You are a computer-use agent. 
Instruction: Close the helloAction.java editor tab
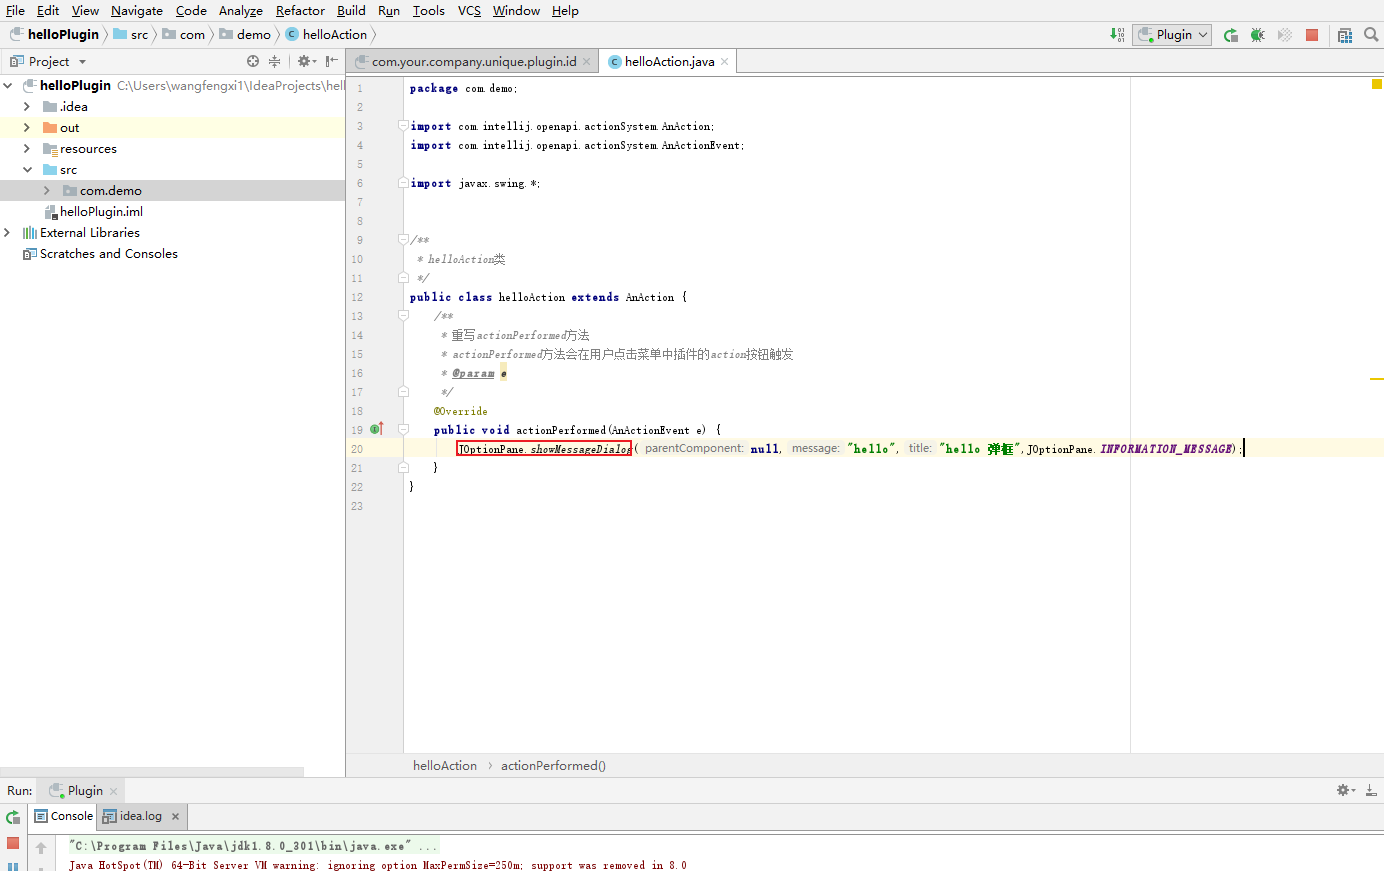coord(724,61)
